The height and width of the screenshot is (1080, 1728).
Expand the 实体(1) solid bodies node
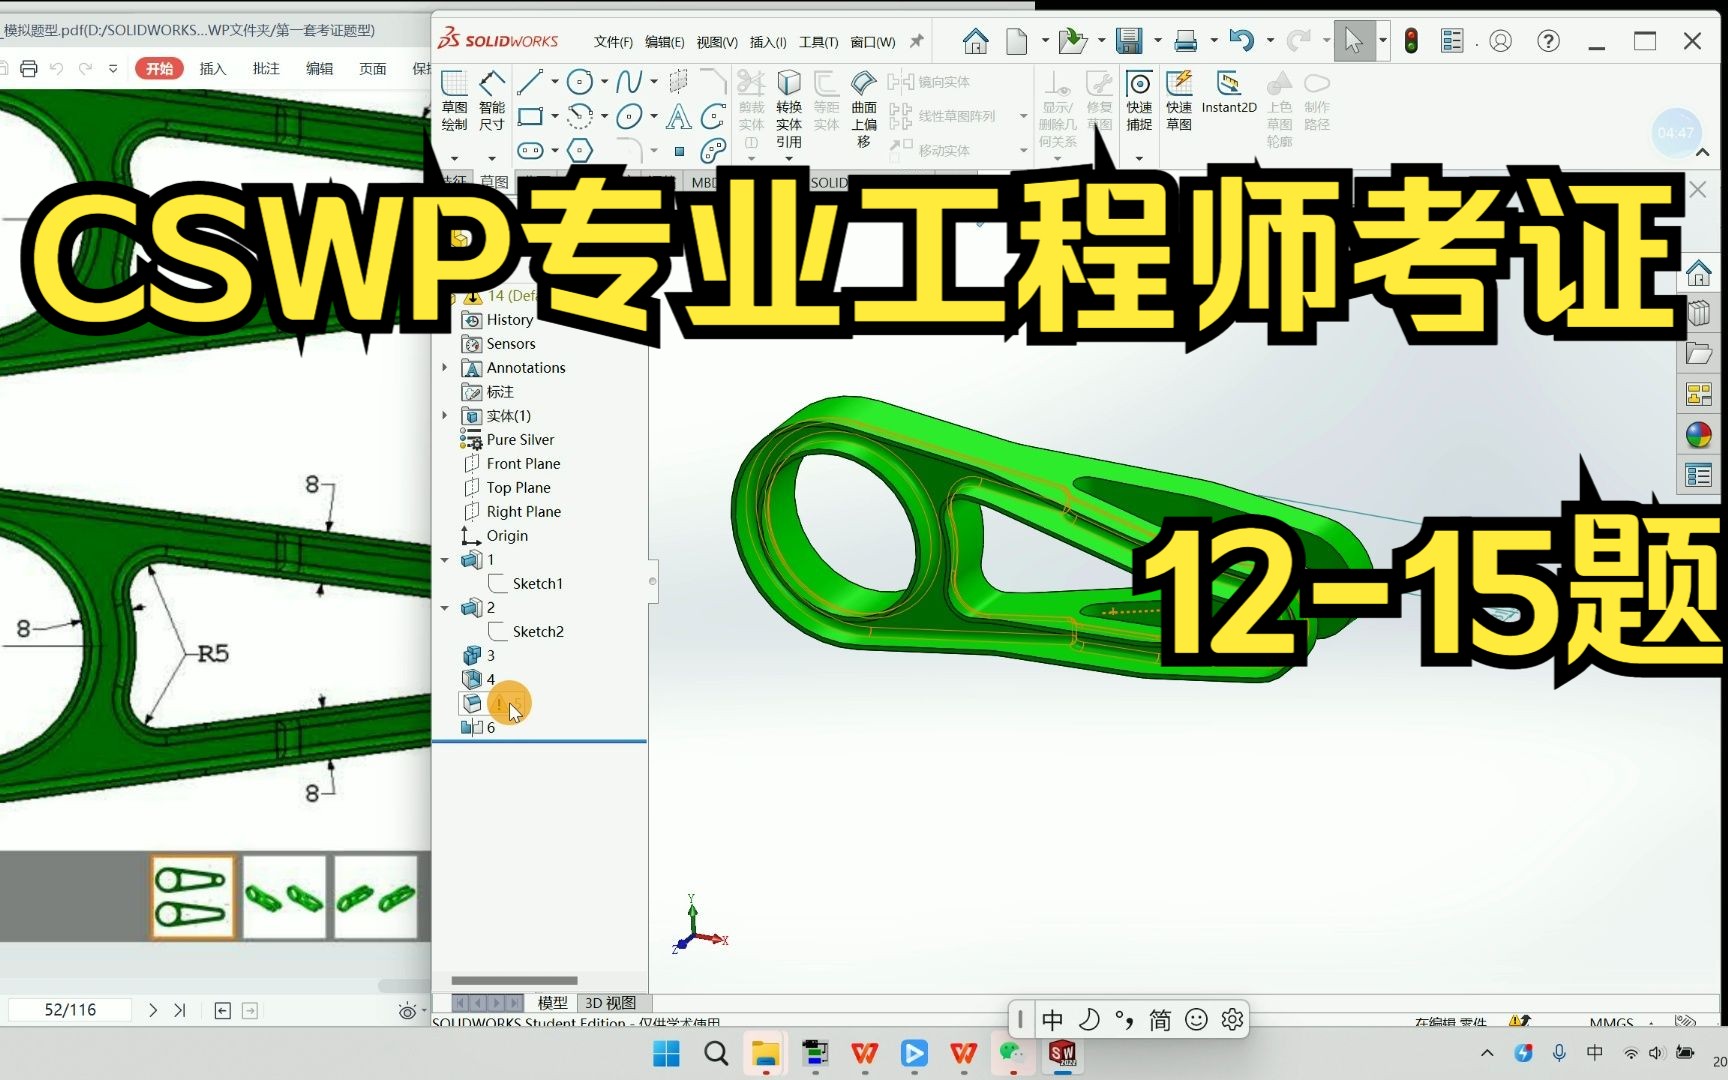click(445, 416)
